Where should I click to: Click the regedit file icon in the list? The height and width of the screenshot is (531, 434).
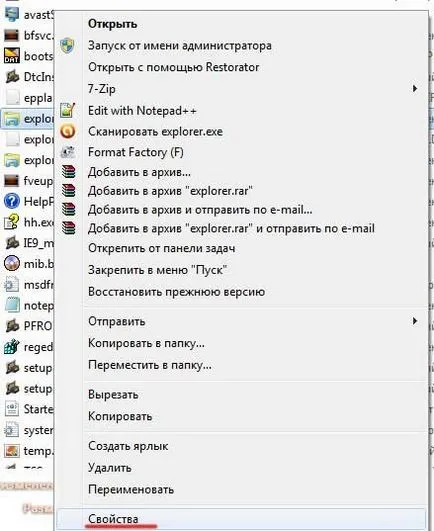click(x=12, y=346)
